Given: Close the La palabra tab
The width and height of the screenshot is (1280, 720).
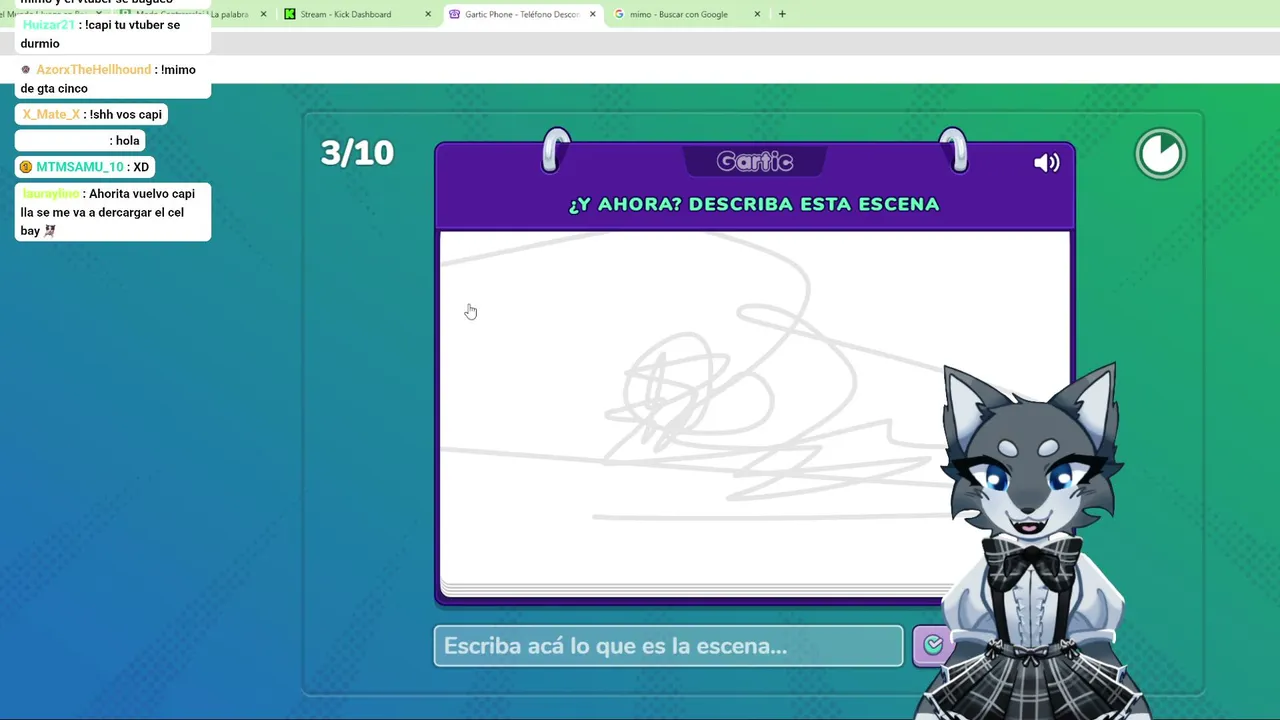Looking at the screenshot, I should click(263, 14).
